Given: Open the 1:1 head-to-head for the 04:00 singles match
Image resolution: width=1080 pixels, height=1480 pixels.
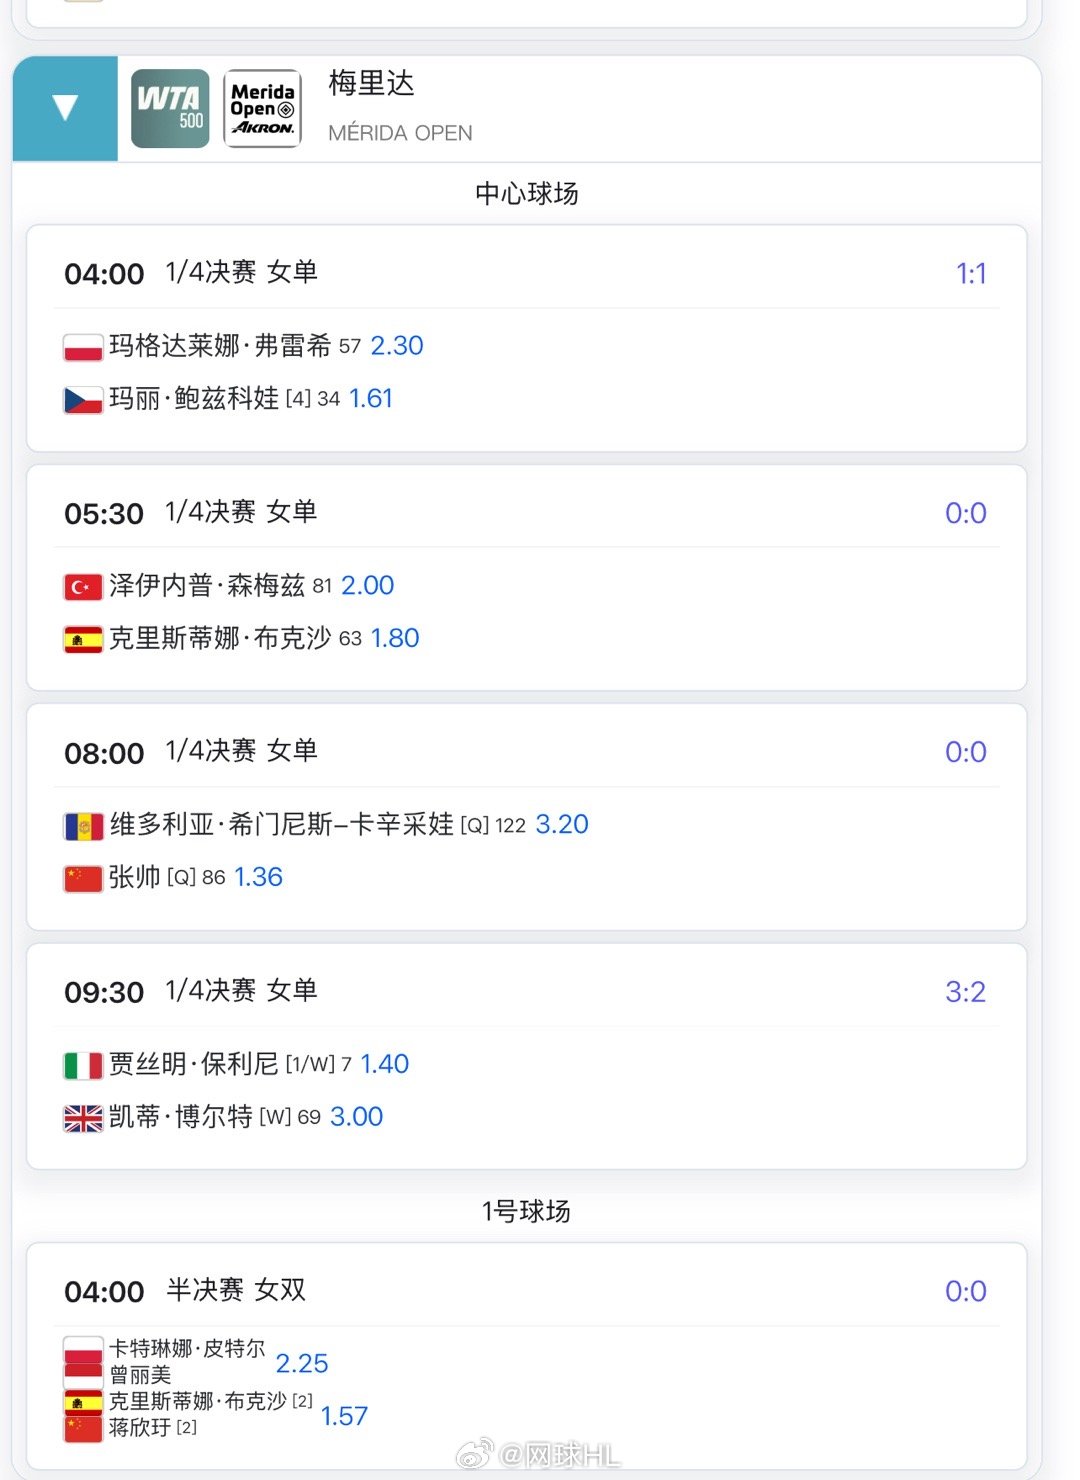Looking at the screenshot, I should pos(971,274).
